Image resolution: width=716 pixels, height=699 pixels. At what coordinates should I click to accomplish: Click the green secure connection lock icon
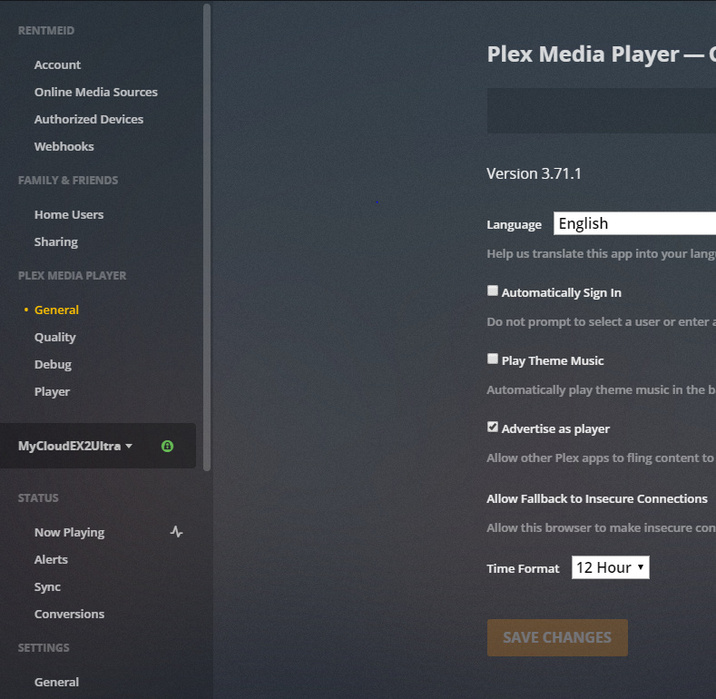pos(168,446)
